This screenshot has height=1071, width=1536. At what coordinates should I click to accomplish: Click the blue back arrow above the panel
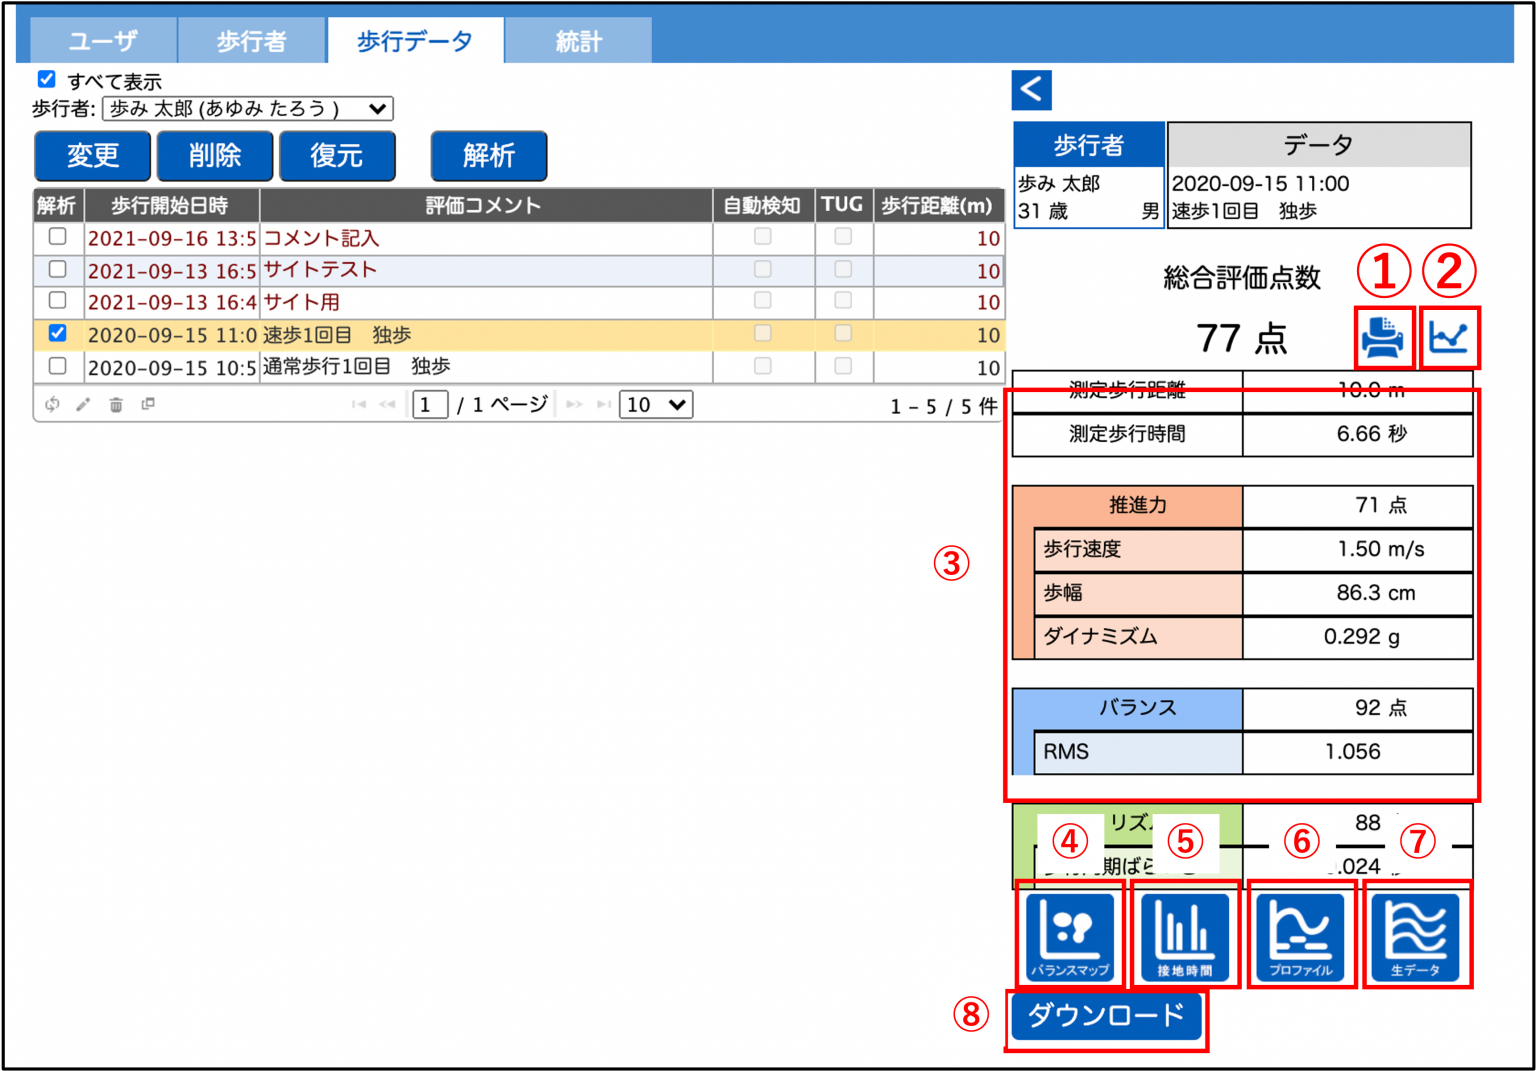point(1031,90)
